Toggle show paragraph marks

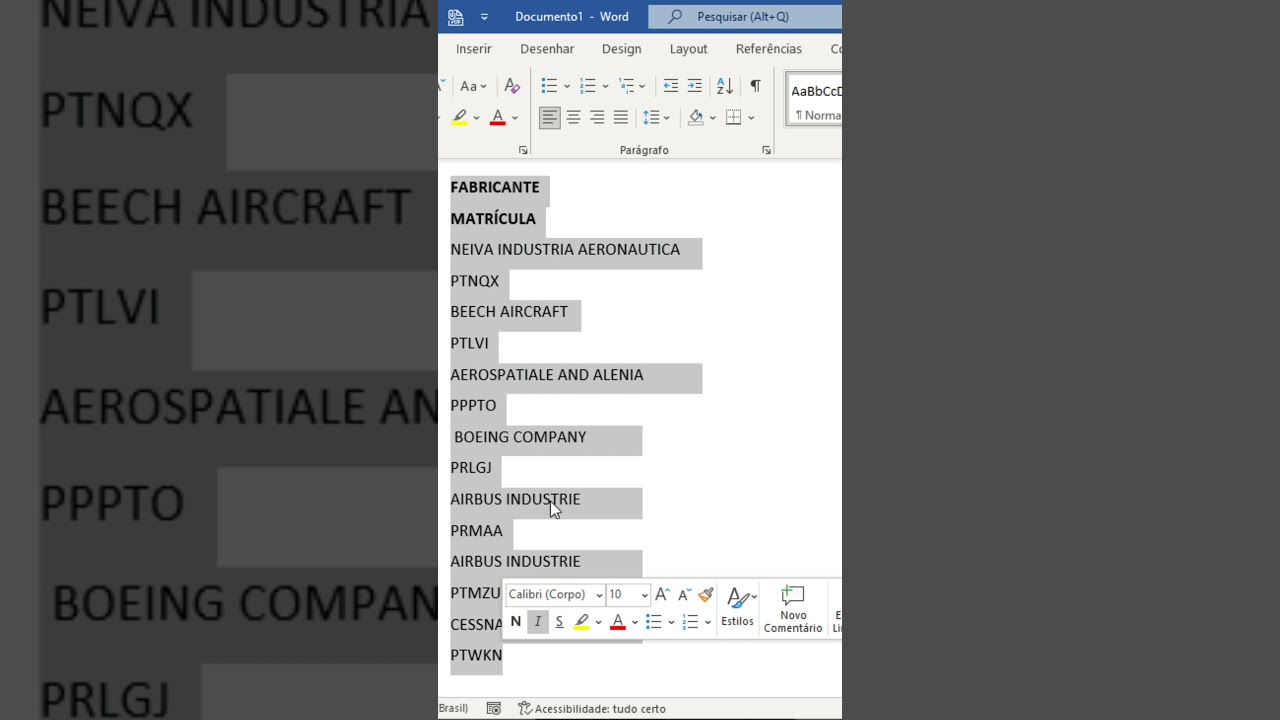[x=755, y=87]
